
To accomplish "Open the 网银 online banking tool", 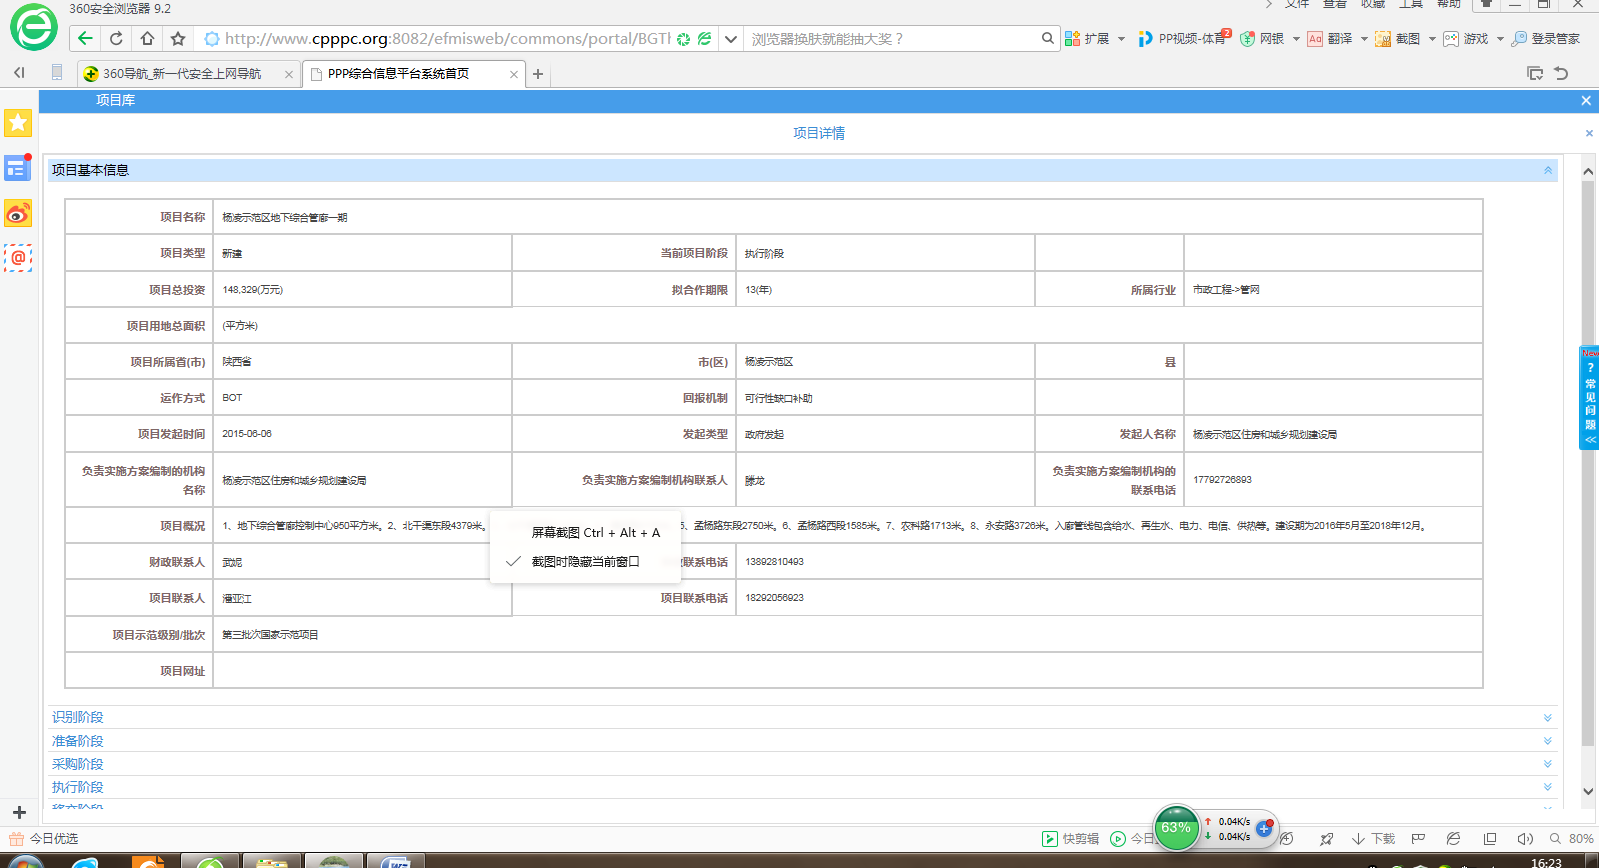I will pos(1262,38).
